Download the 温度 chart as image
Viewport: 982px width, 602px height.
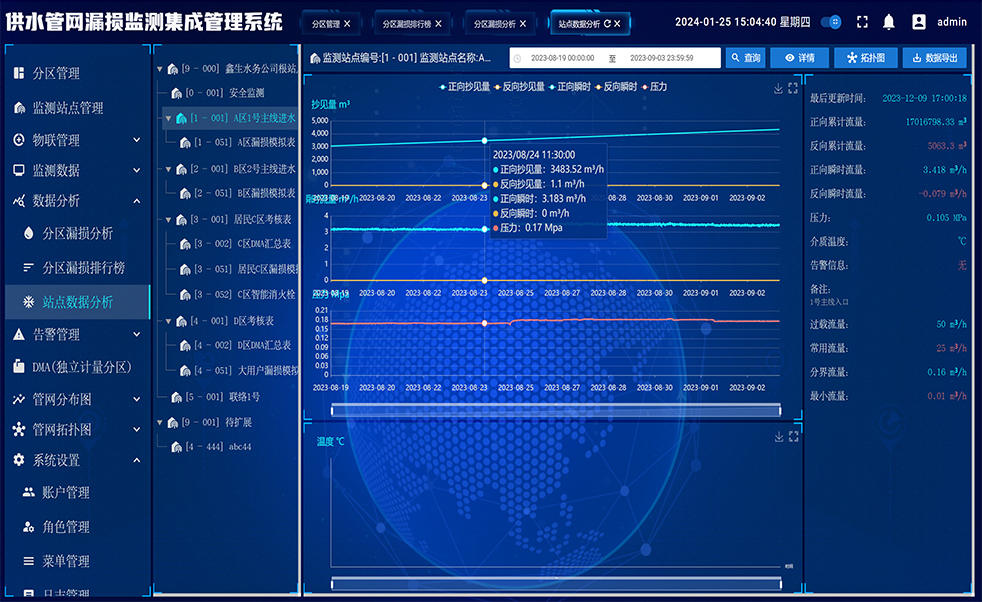click(x=778, y=437)
